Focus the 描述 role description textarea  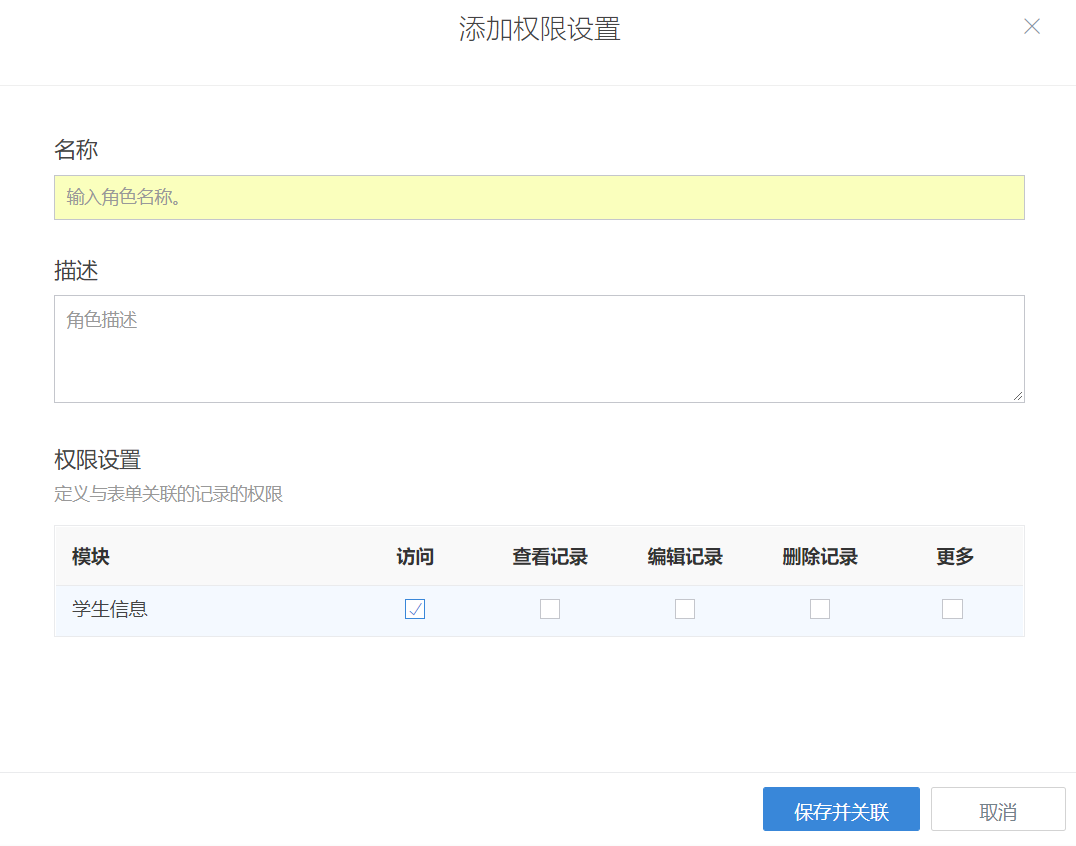[539, 348]
